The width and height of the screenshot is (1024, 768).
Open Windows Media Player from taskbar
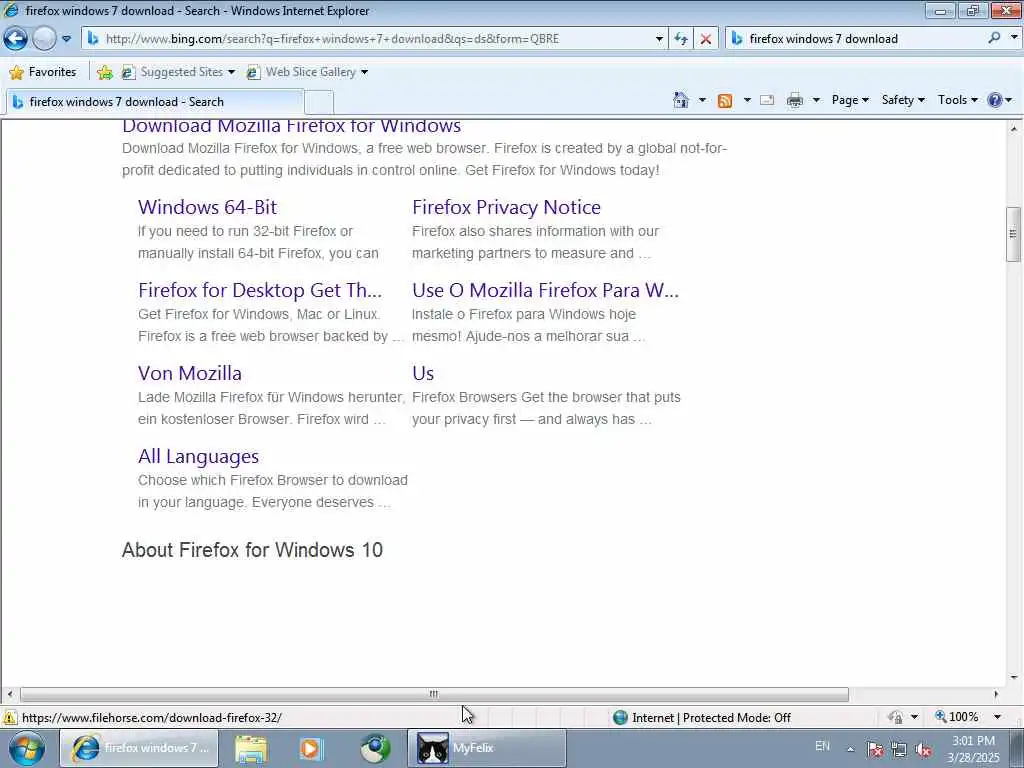tap(312, 748)
